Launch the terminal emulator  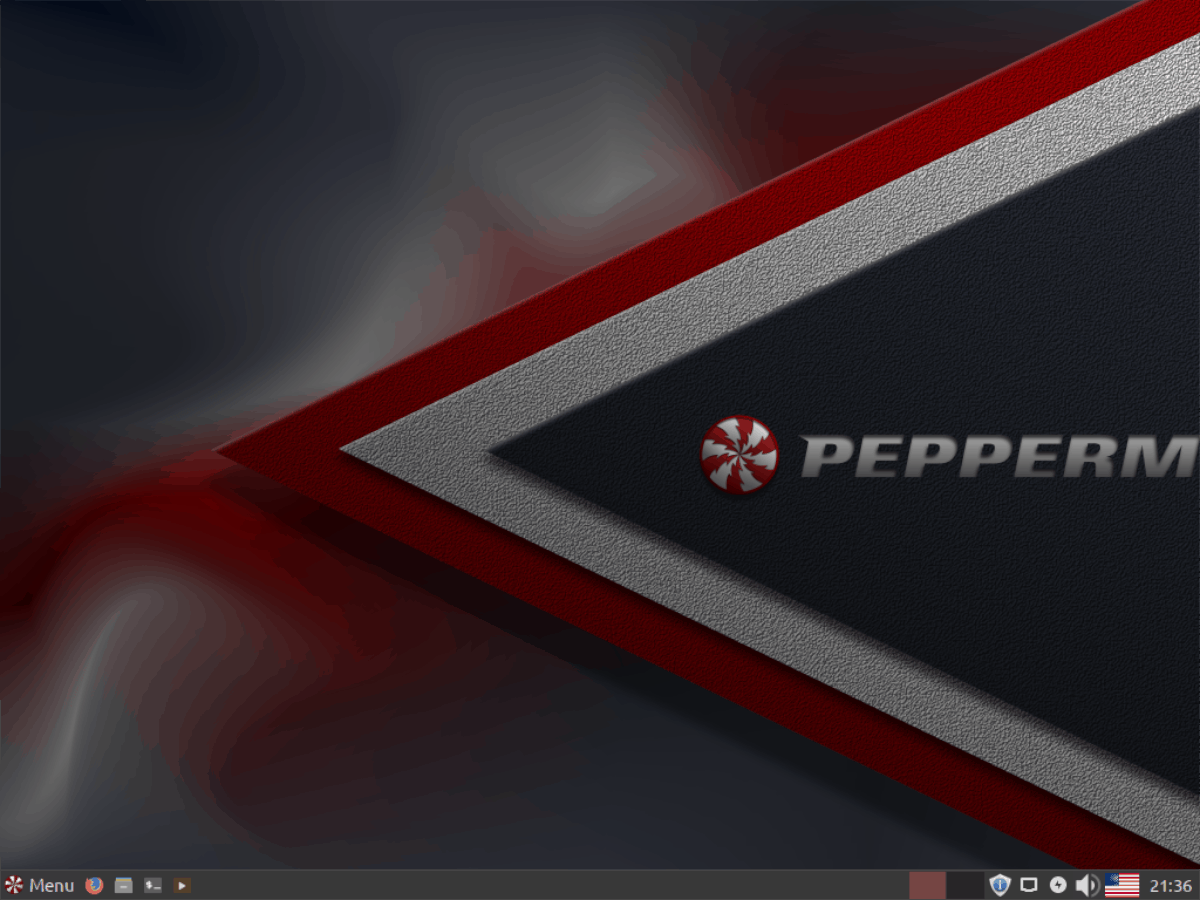[152, 885]
